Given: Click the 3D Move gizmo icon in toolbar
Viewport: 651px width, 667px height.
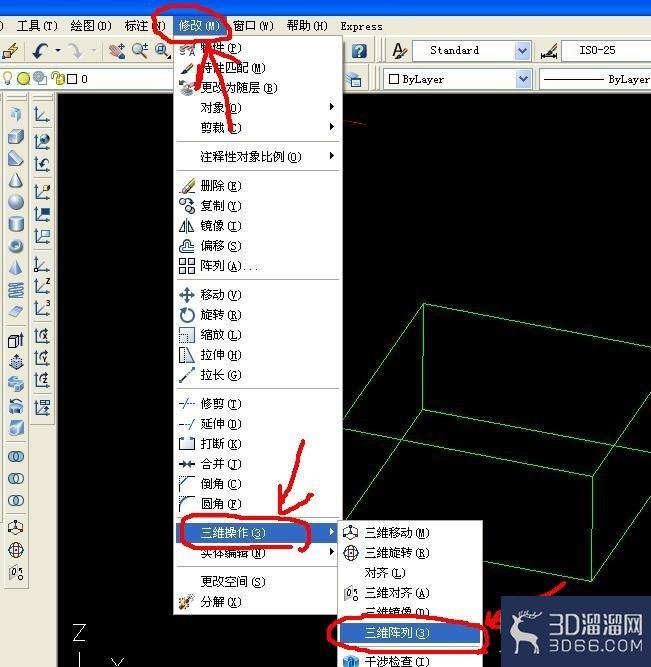Looking at the screenshot, I should click(16, 527).
